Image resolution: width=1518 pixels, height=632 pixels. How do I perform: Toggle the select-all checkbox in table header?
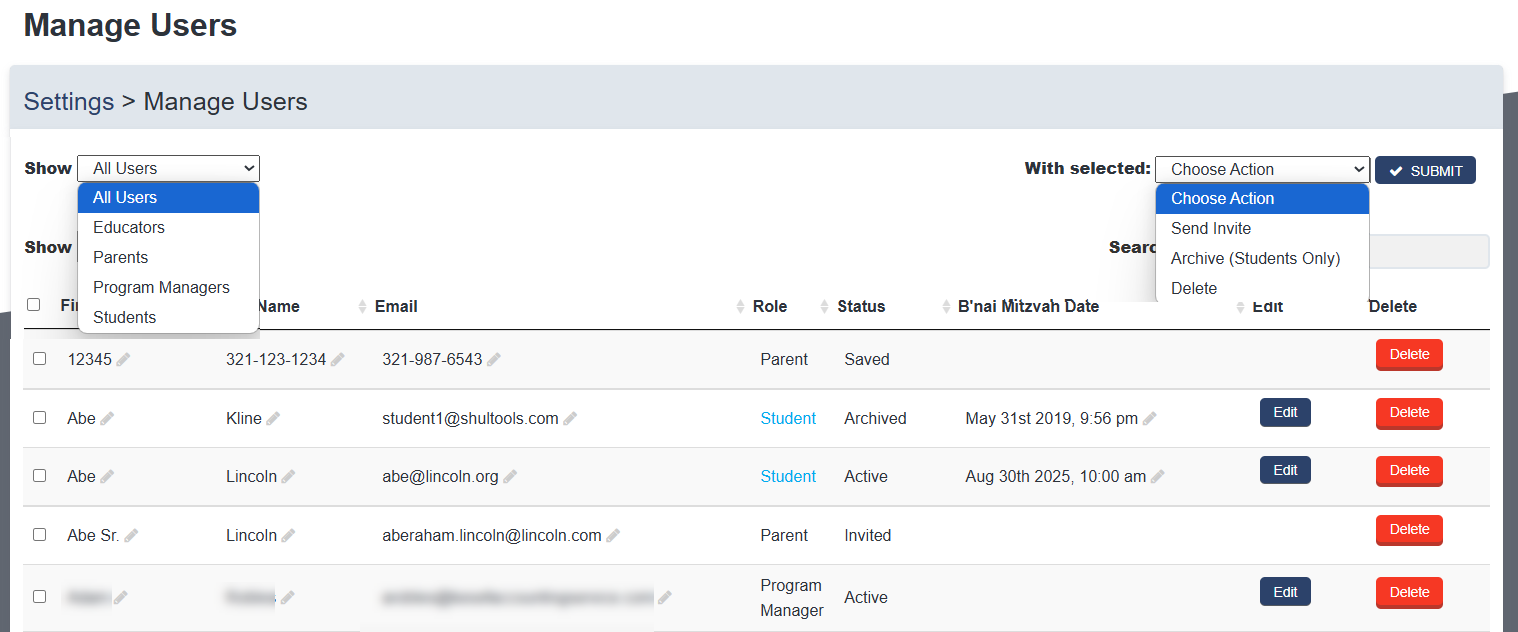34,305
